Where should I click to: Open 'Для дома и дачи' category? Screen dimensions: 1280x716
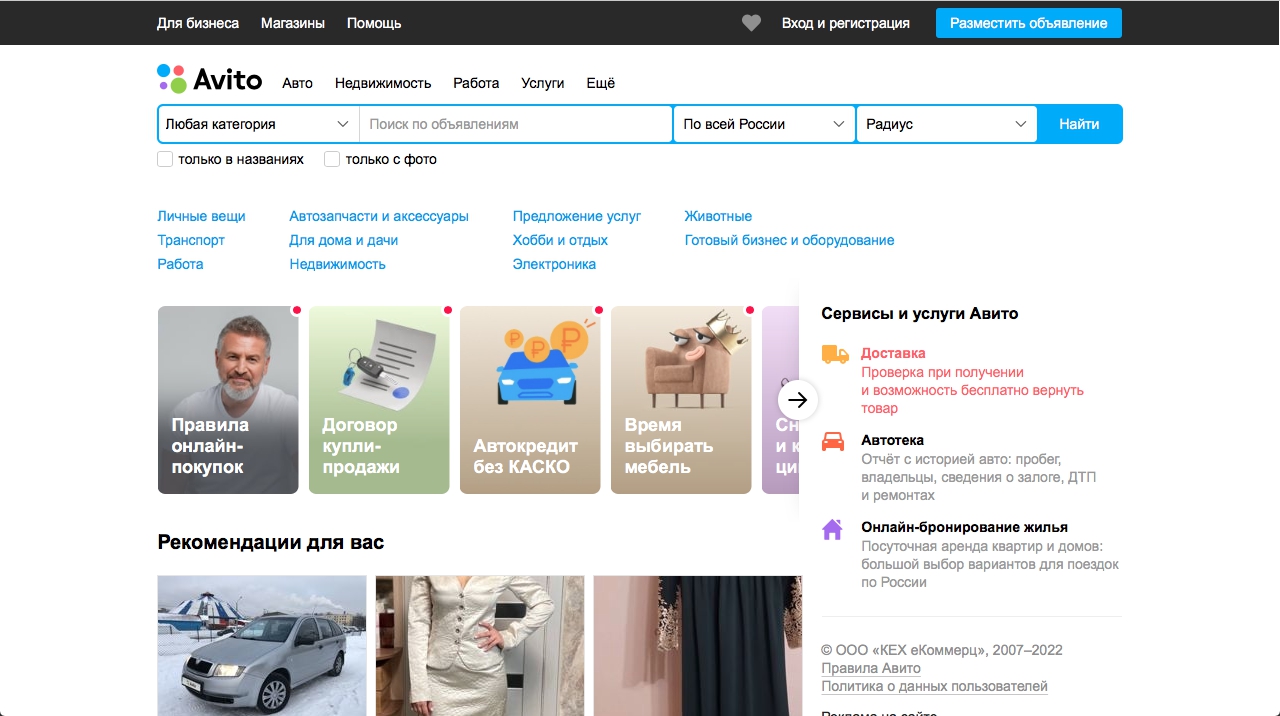click(344, 240)
